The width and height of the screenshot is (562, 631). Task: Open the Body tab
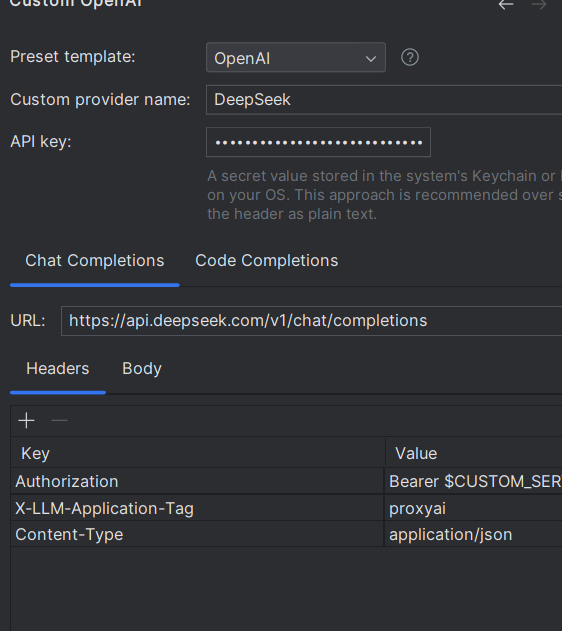tap(142, 369)
